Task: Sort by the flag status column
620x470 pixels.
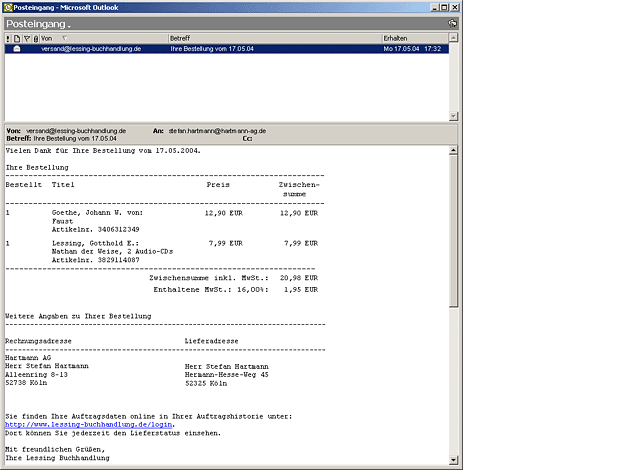Action: pos(27,38)
